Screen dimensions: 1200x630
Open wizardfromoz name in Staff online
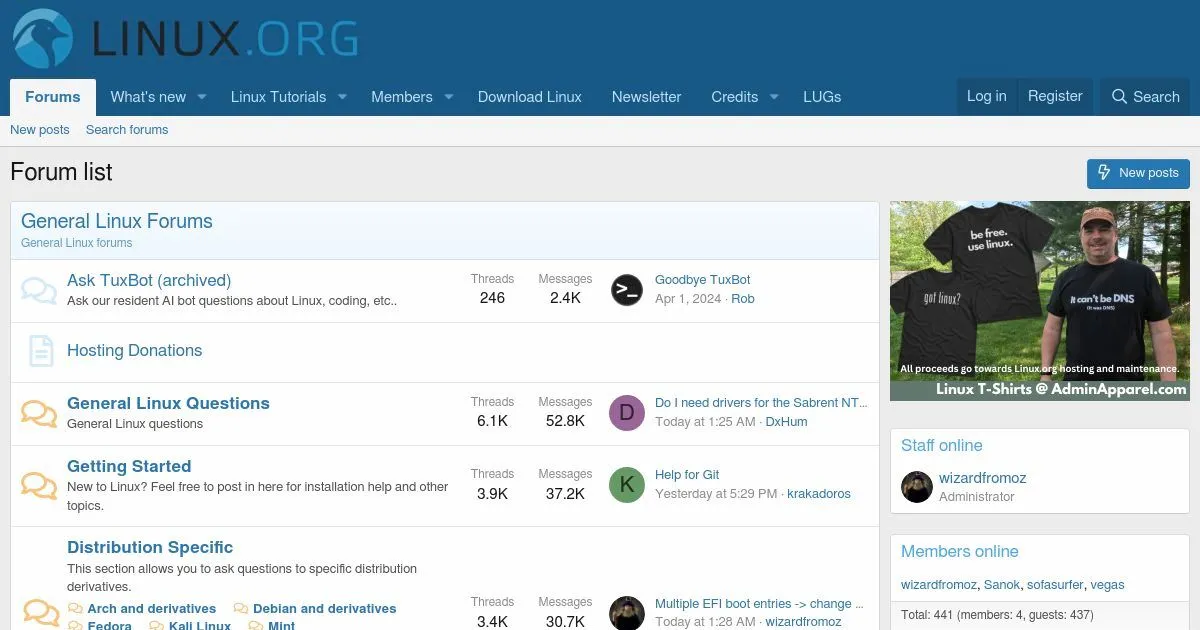pos(983,478)
